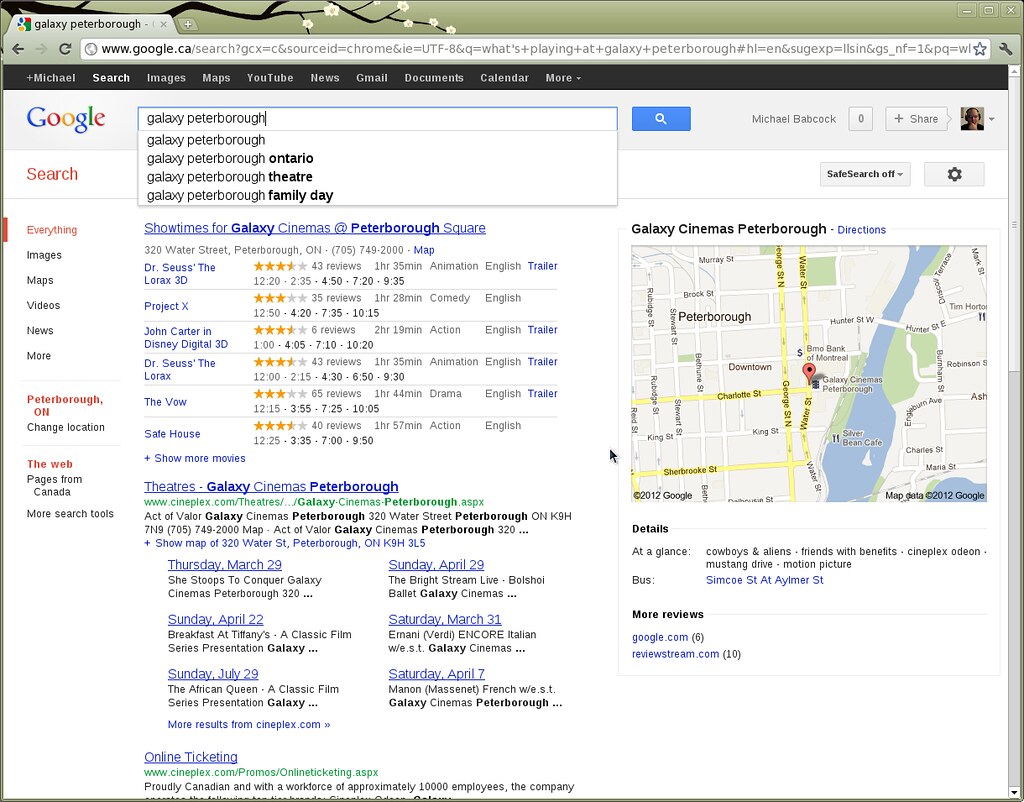Open Map link next to phone number
The image size is (1024, 802).
coord(424,250)
